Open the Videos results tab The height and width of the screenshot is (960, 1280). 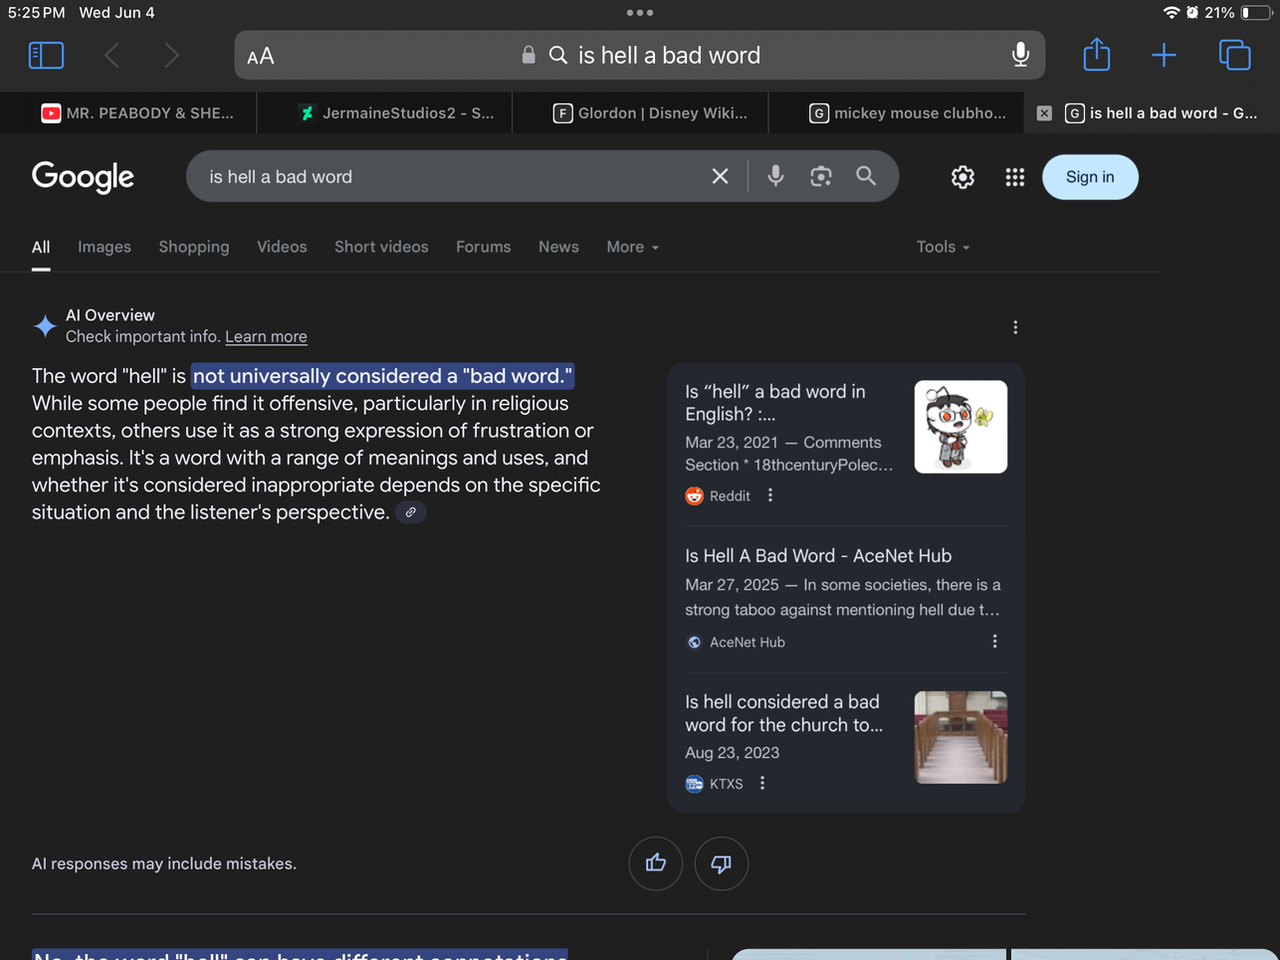[282, 247]
